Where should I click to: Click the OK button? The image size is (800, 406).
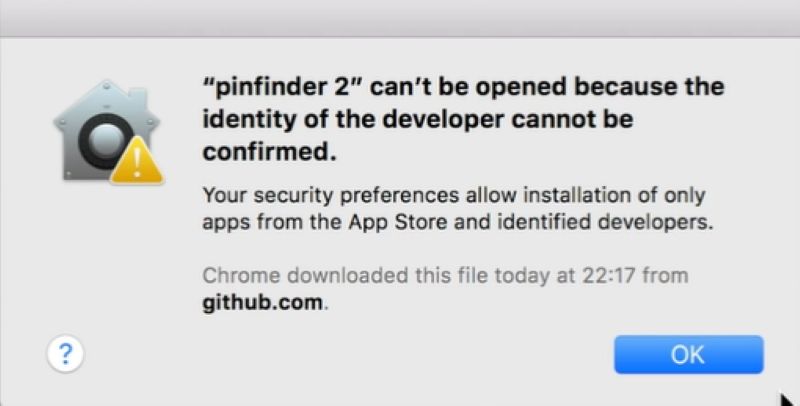[688, 354]
